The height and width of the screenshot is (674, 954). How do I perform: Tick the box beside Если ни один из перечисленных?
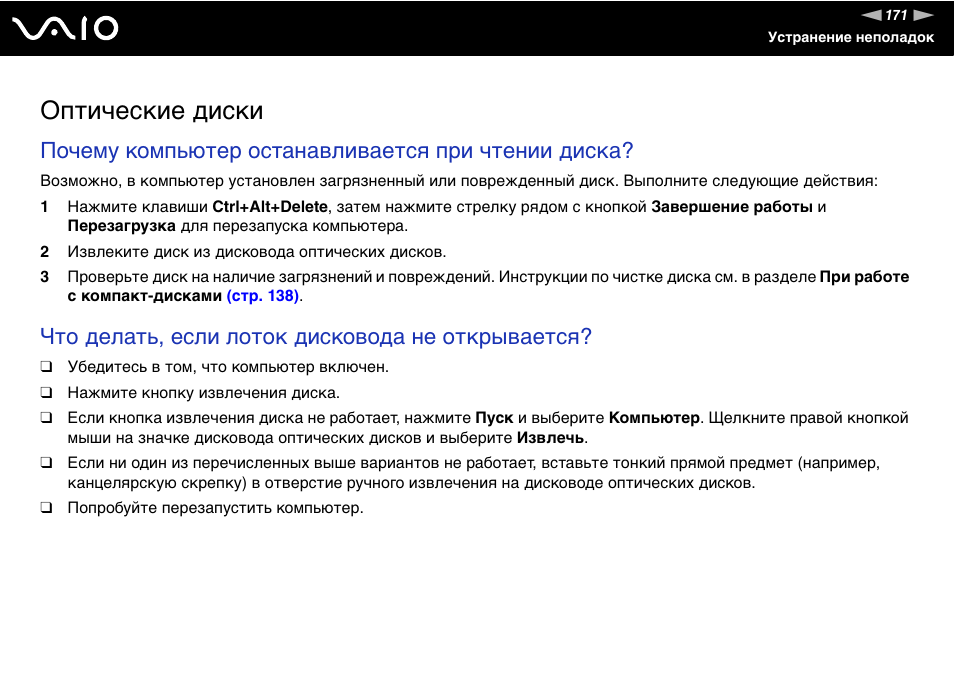46,463
